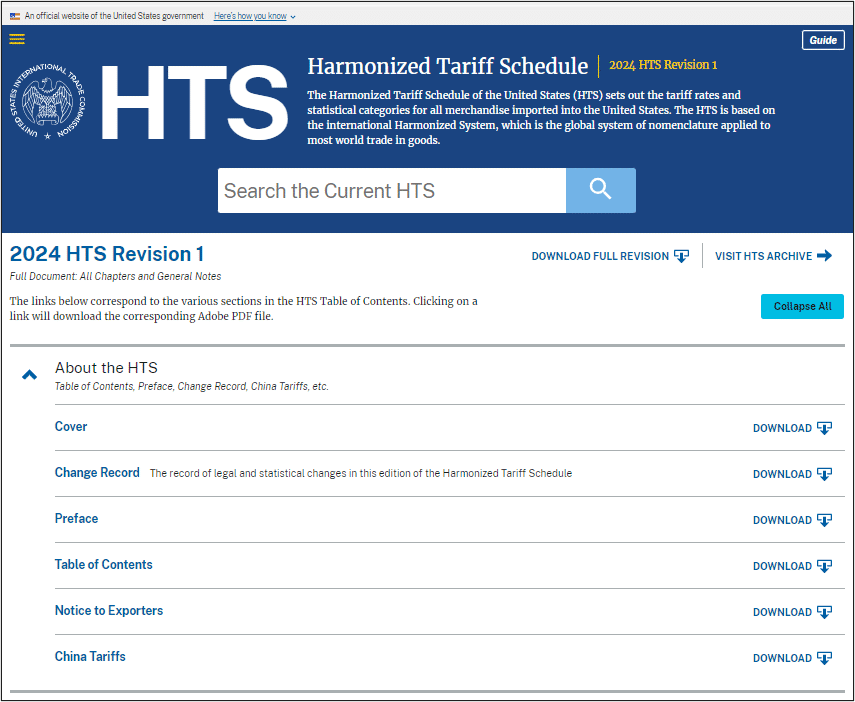The image size is (855, 702).
Task: Click the Search the Current HTS field
Action: coord(392,190)
